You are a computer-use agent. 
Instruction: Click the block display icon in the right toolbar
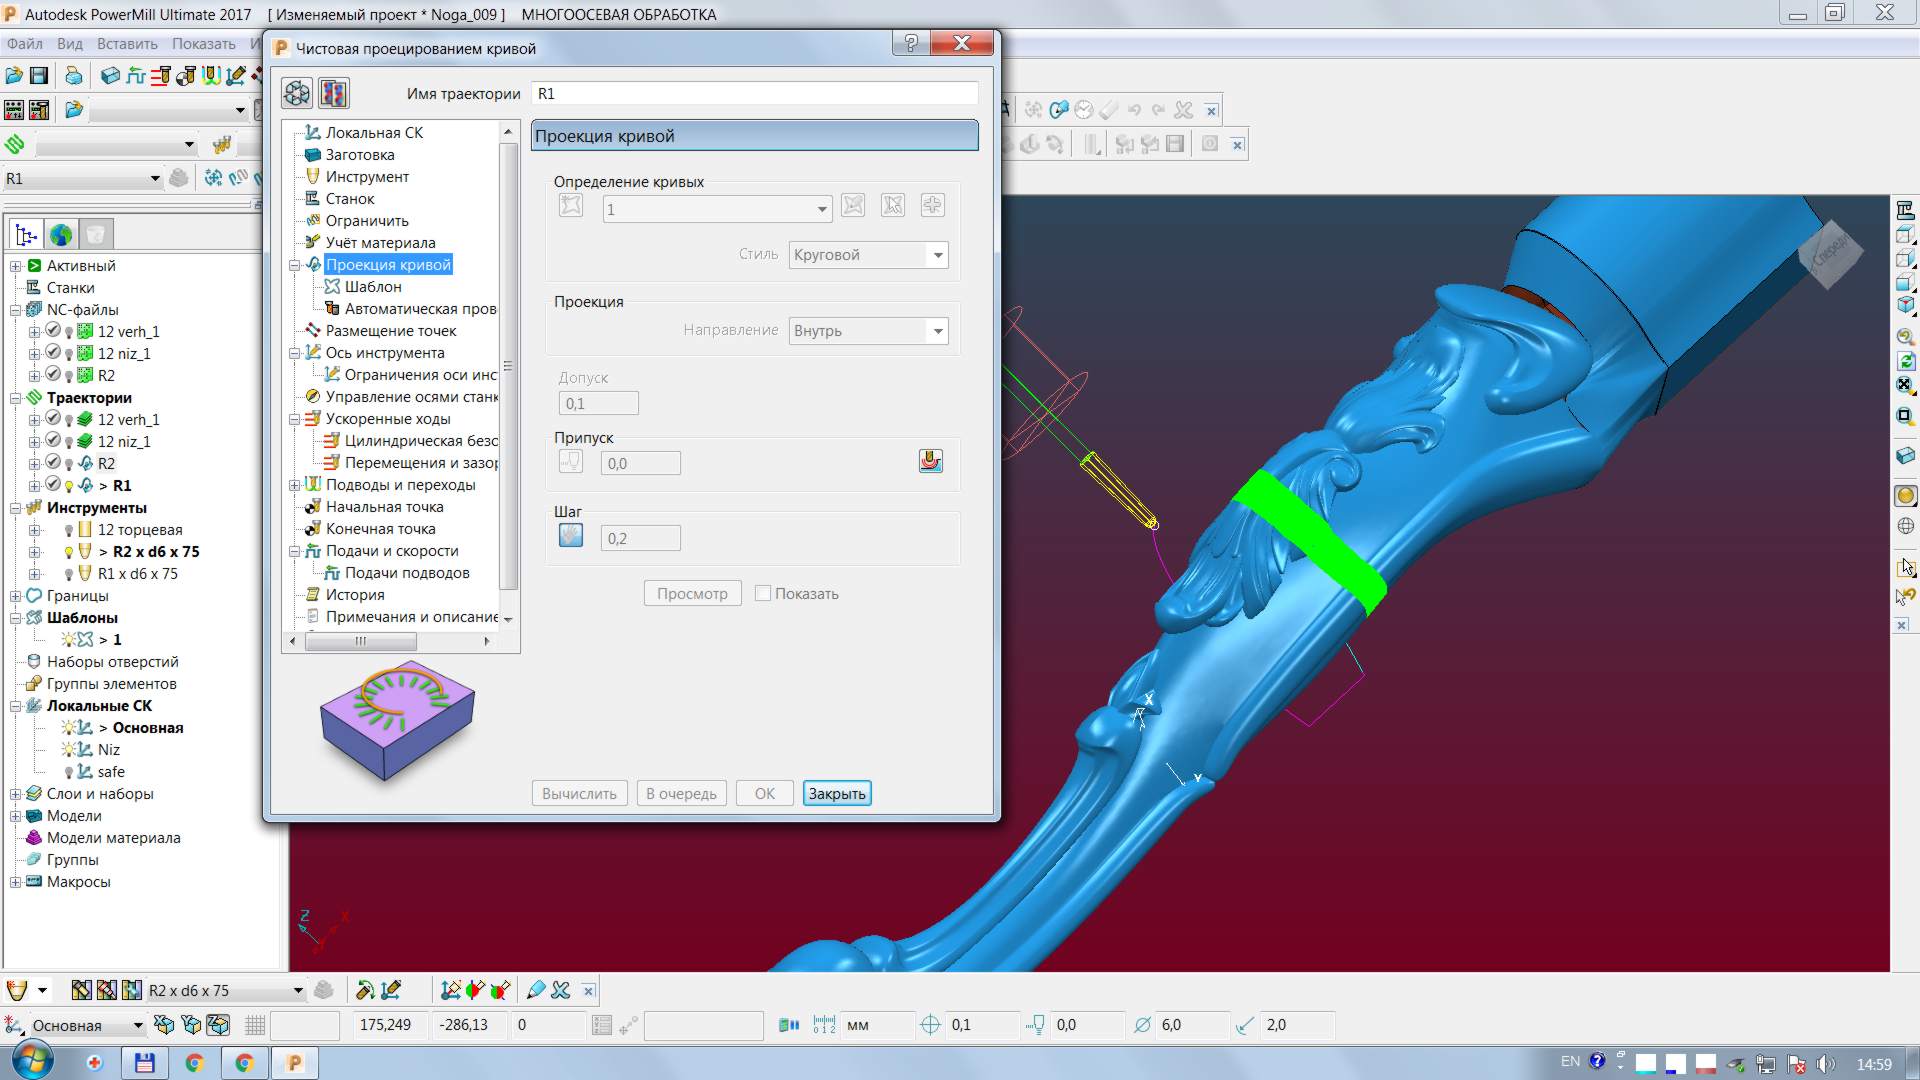[x=1905, y=456]
